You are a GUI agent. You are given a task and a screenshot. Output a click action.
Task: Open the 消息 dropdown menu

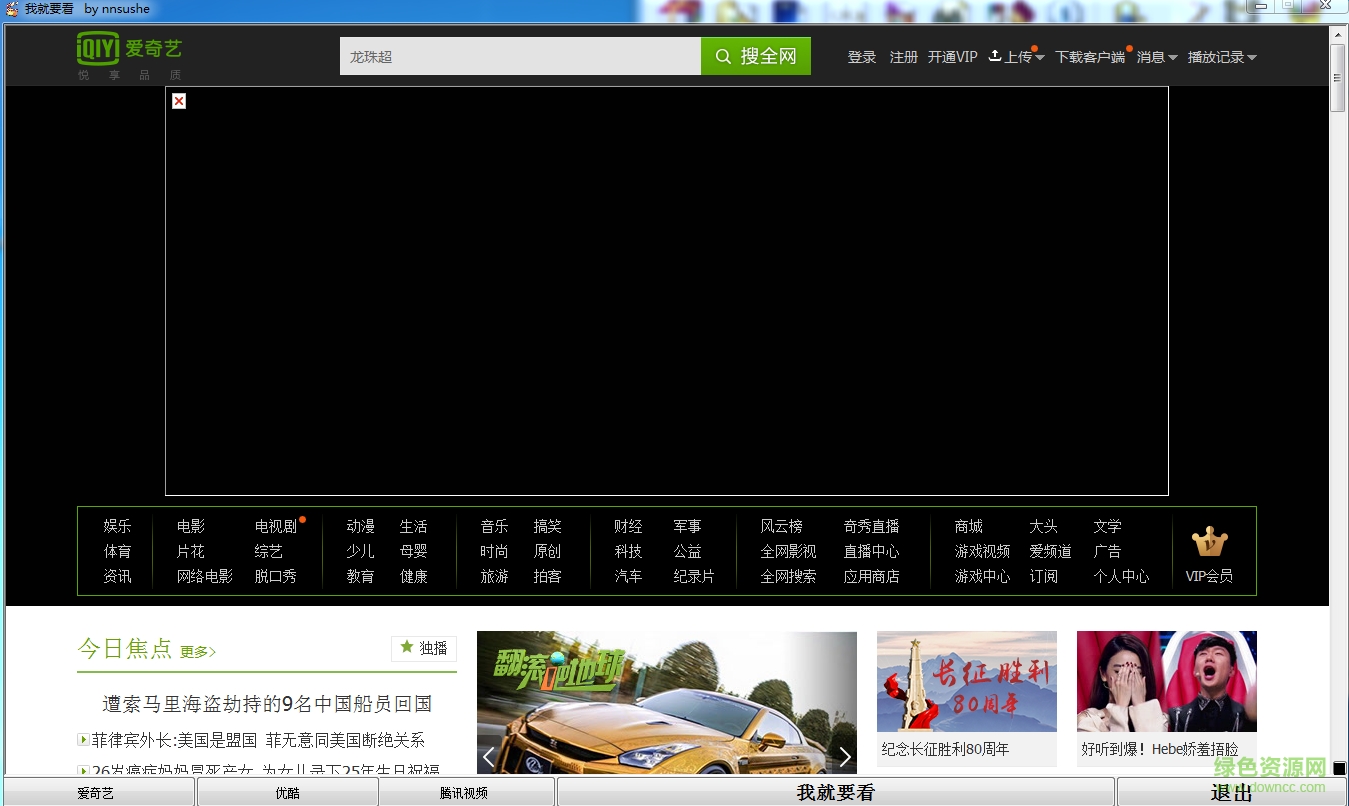[x=1150, y=57]
